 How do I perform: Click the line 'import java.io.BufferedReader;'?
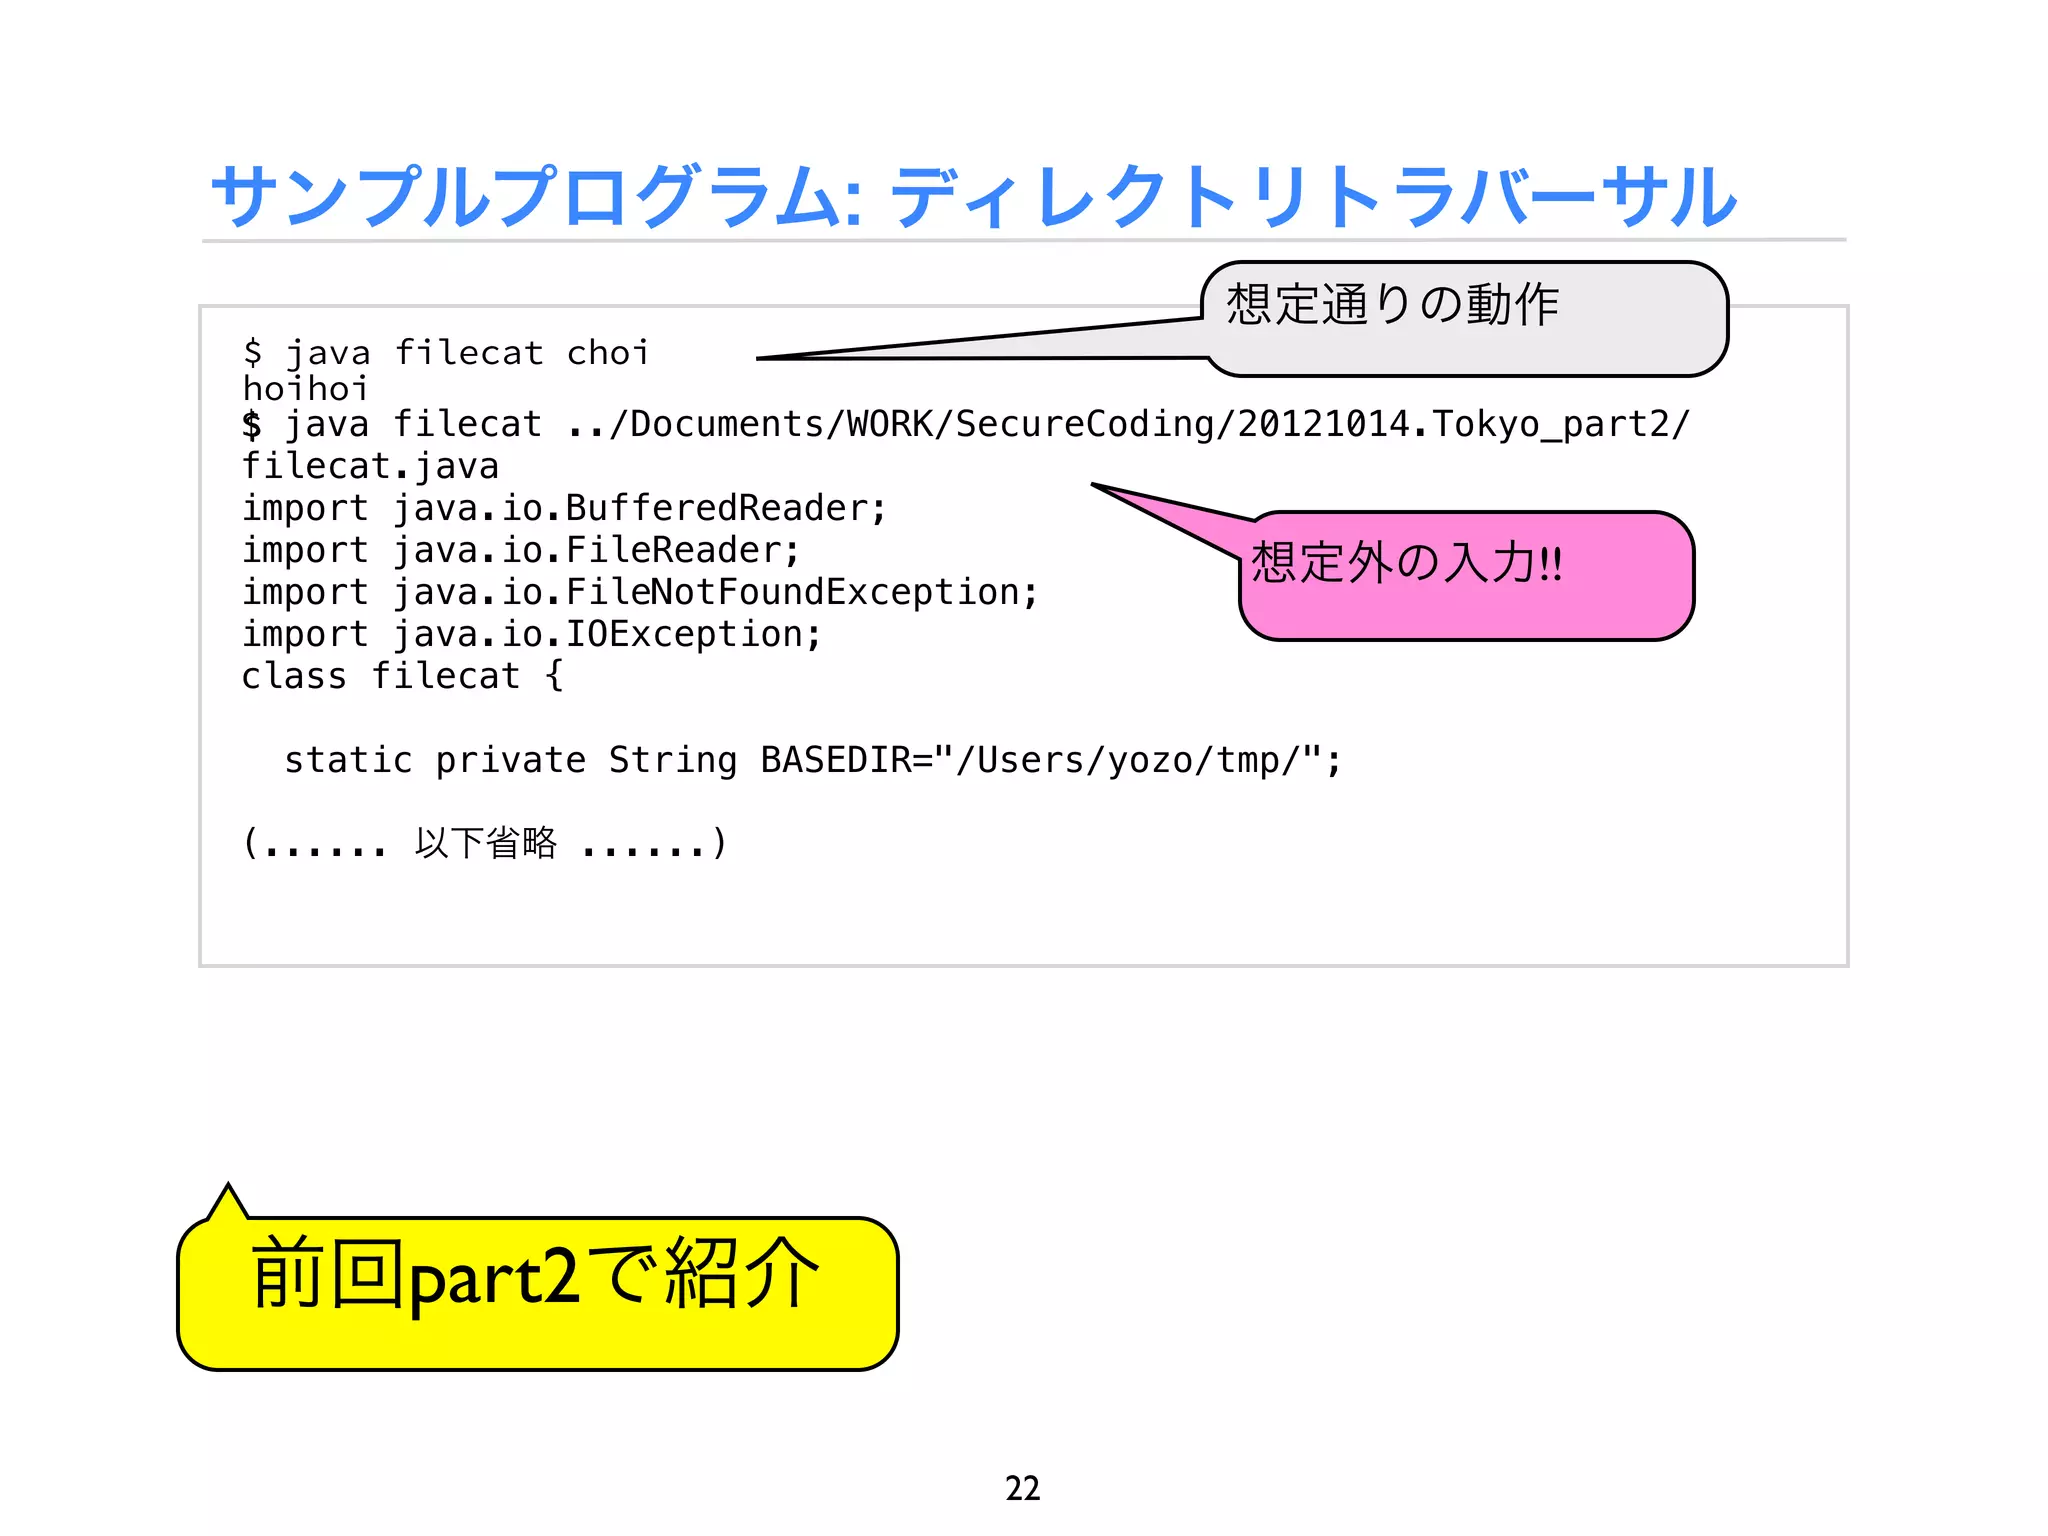(564, 508)
